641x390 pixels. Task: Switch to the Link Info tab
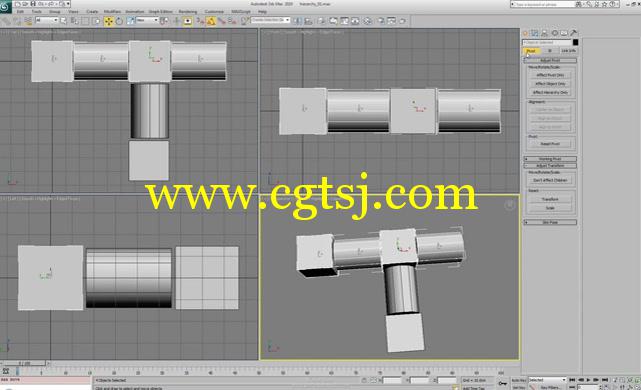568,51
